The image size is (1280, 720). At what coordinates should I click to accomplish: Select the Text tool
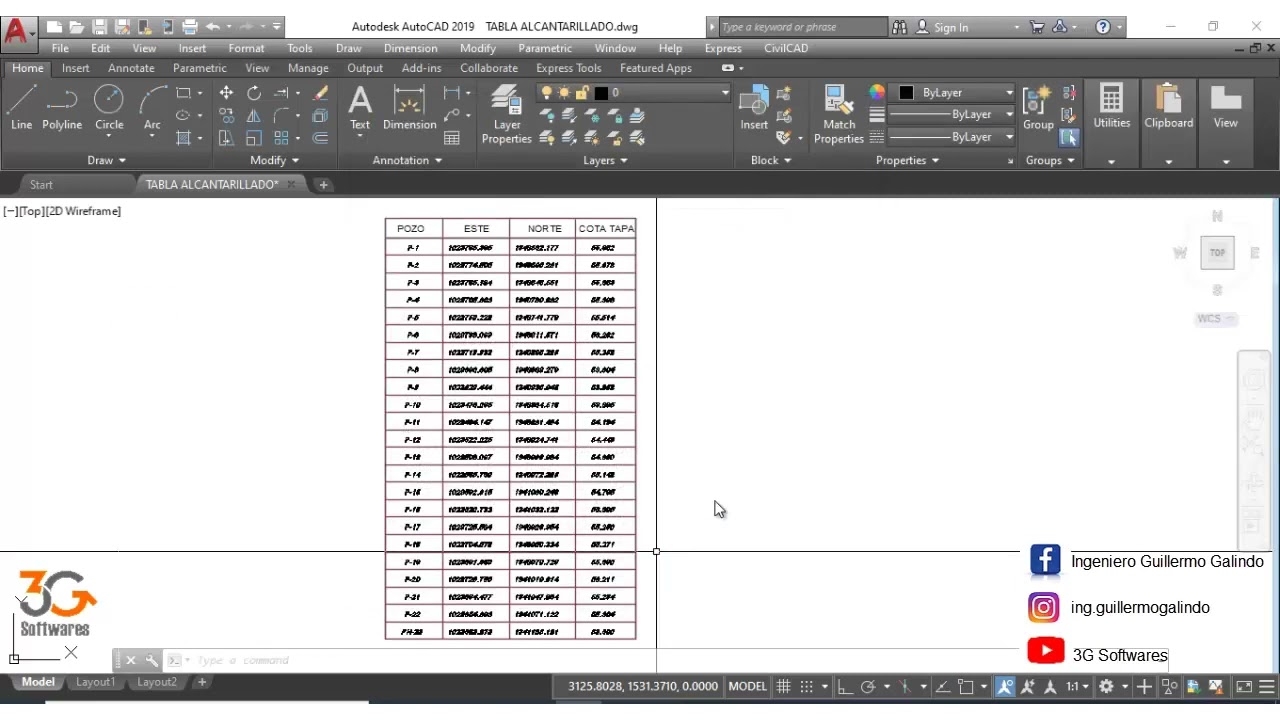[x=360, y=107]
